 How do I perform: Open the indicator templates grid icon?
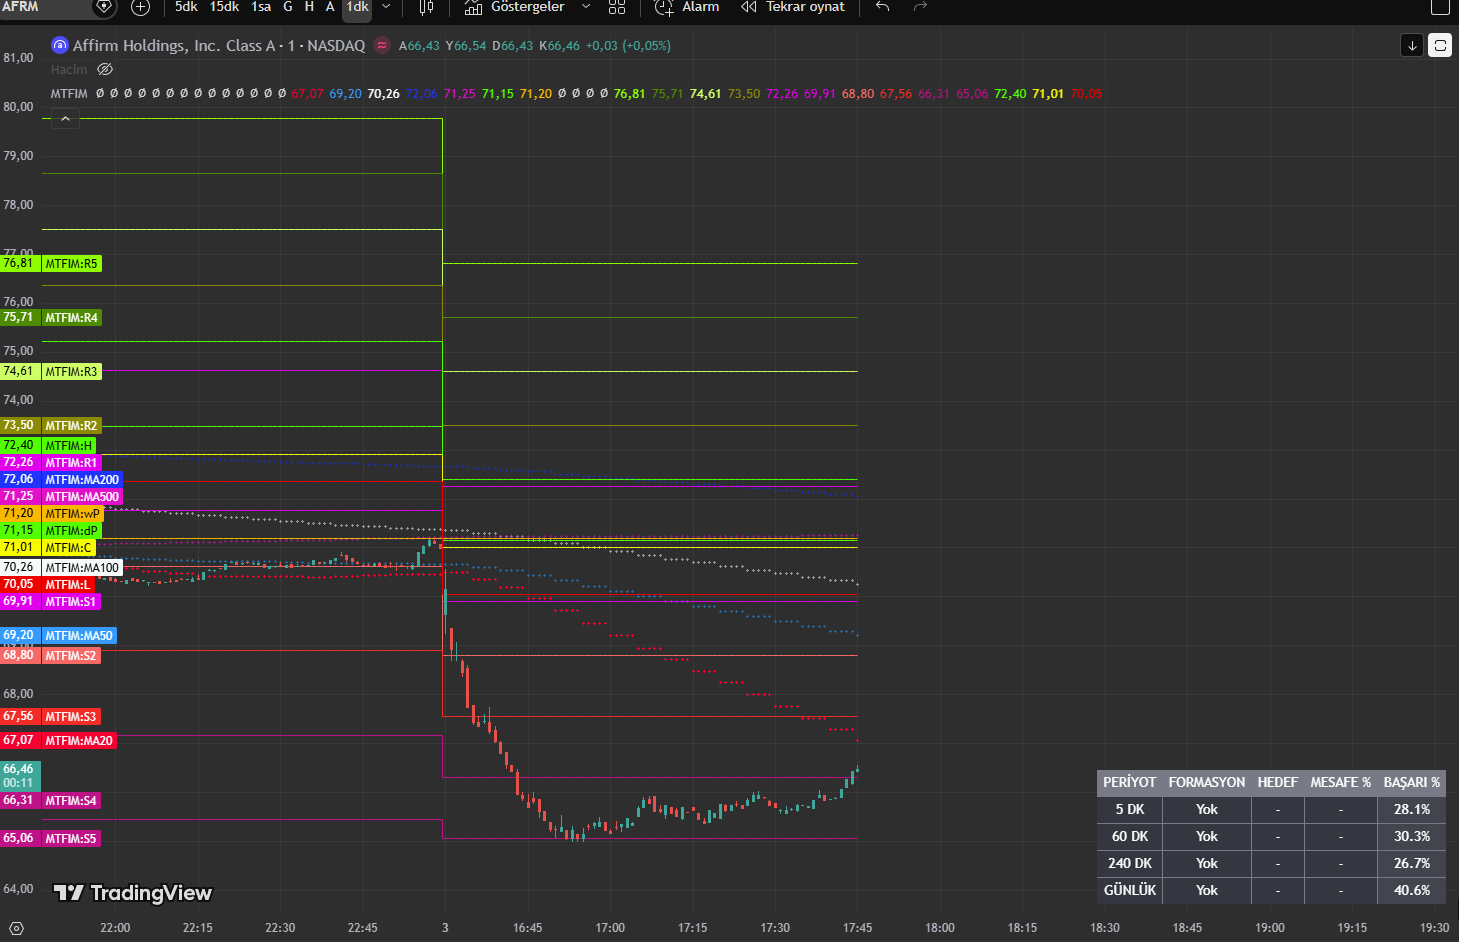617,7
